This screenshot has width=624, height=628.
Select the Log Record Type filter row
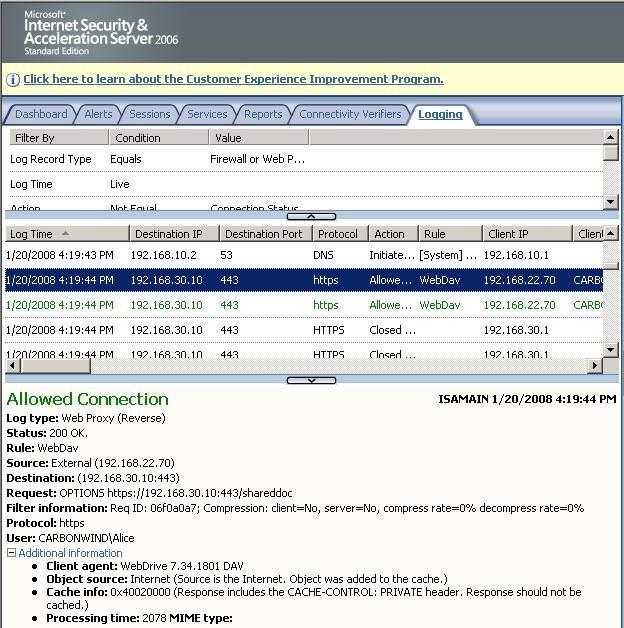tap(304, 159)
